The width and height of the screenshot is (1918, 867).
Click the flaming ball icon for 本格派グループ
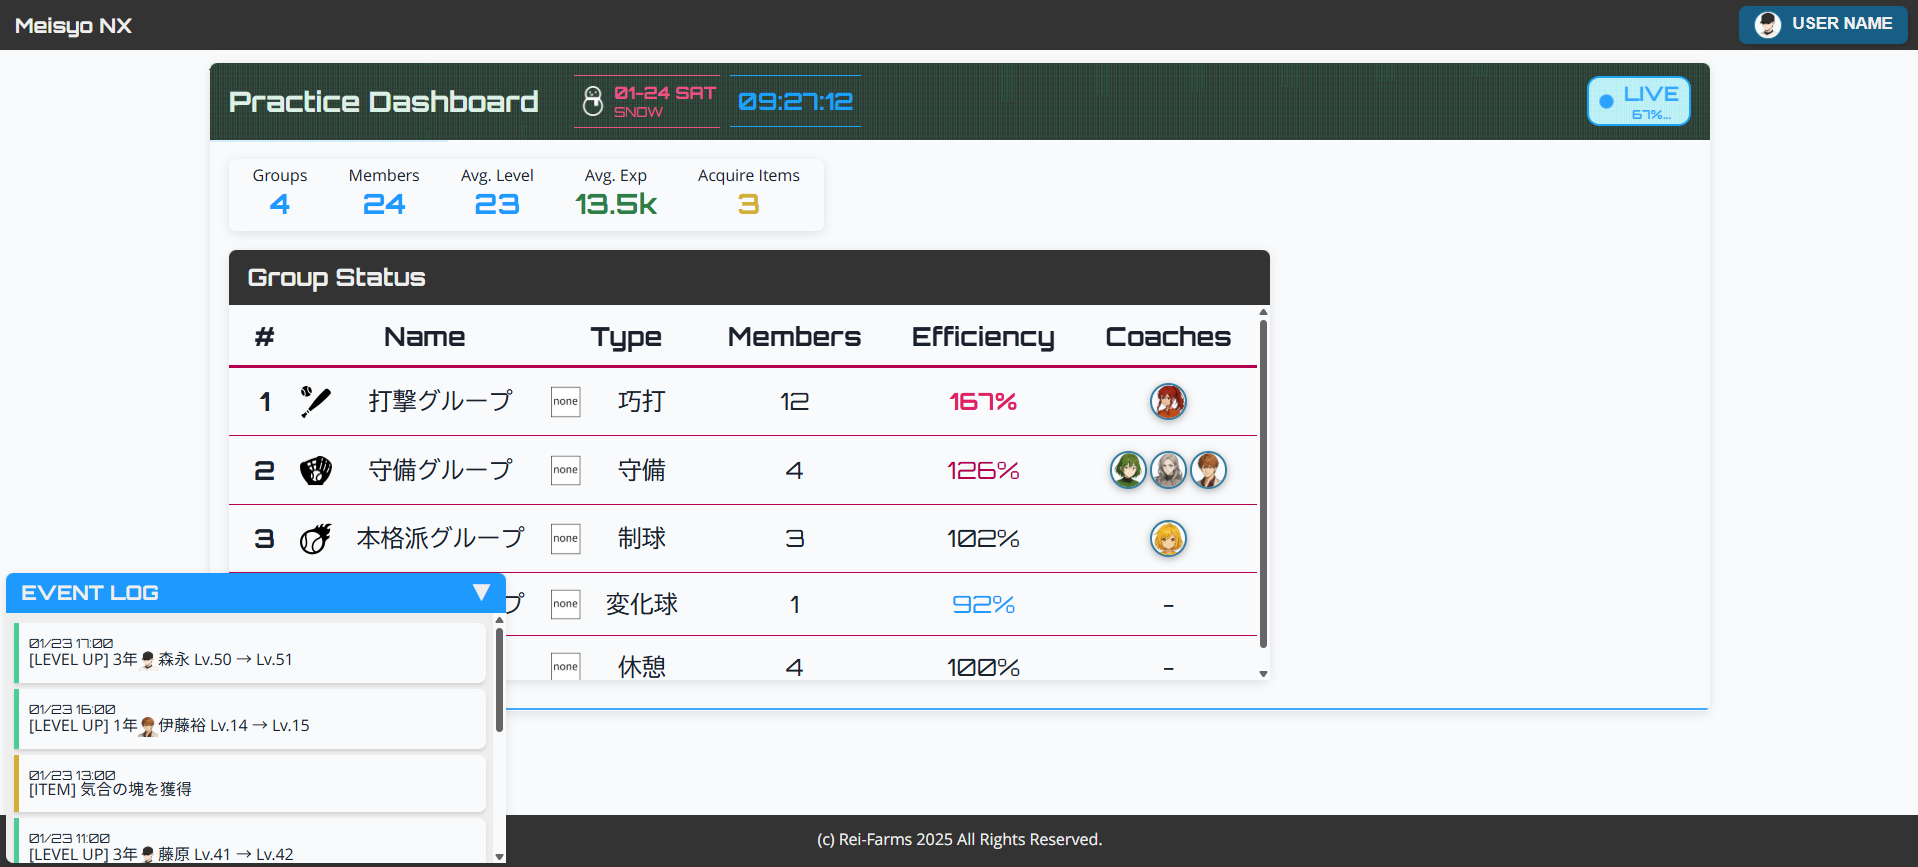[315, 539]
